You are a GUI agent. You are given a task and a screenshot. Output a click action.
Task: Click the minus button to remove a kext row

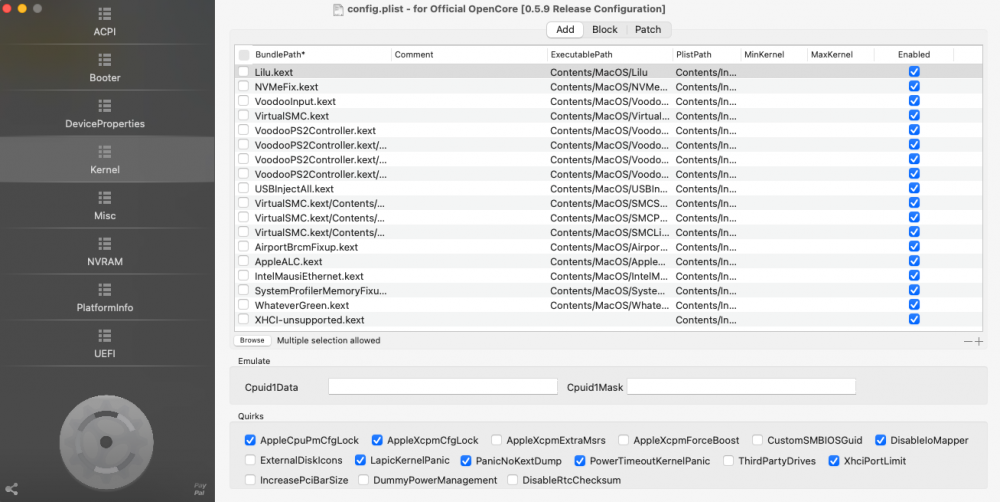point(968,341)
